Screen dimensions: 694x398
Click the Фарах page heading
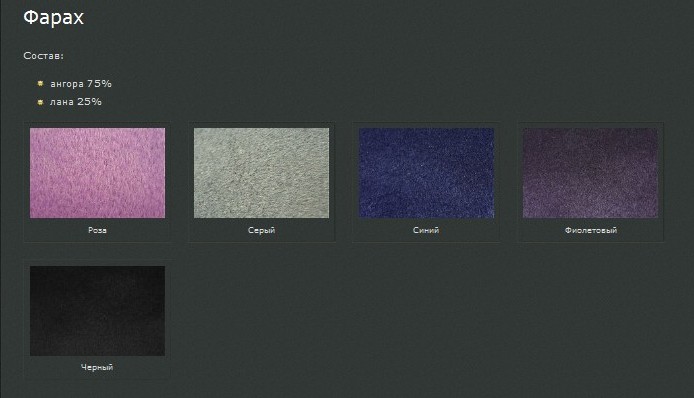(54, 18)
